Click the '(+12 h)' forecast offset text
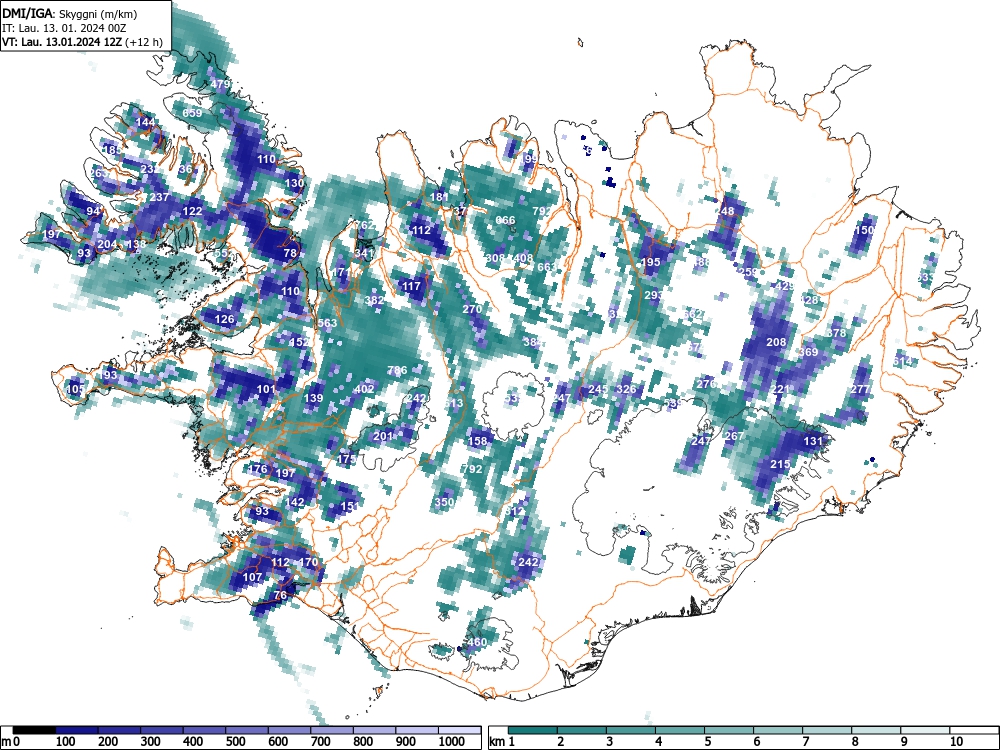 [145, 43]
